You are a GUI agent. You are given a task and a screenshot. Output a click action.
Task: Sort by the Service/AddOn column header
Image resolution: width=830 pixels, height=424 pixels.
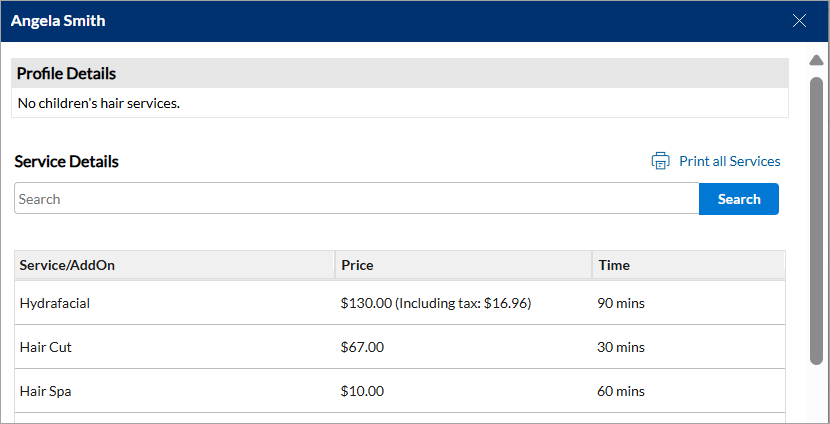coord(175,265)
